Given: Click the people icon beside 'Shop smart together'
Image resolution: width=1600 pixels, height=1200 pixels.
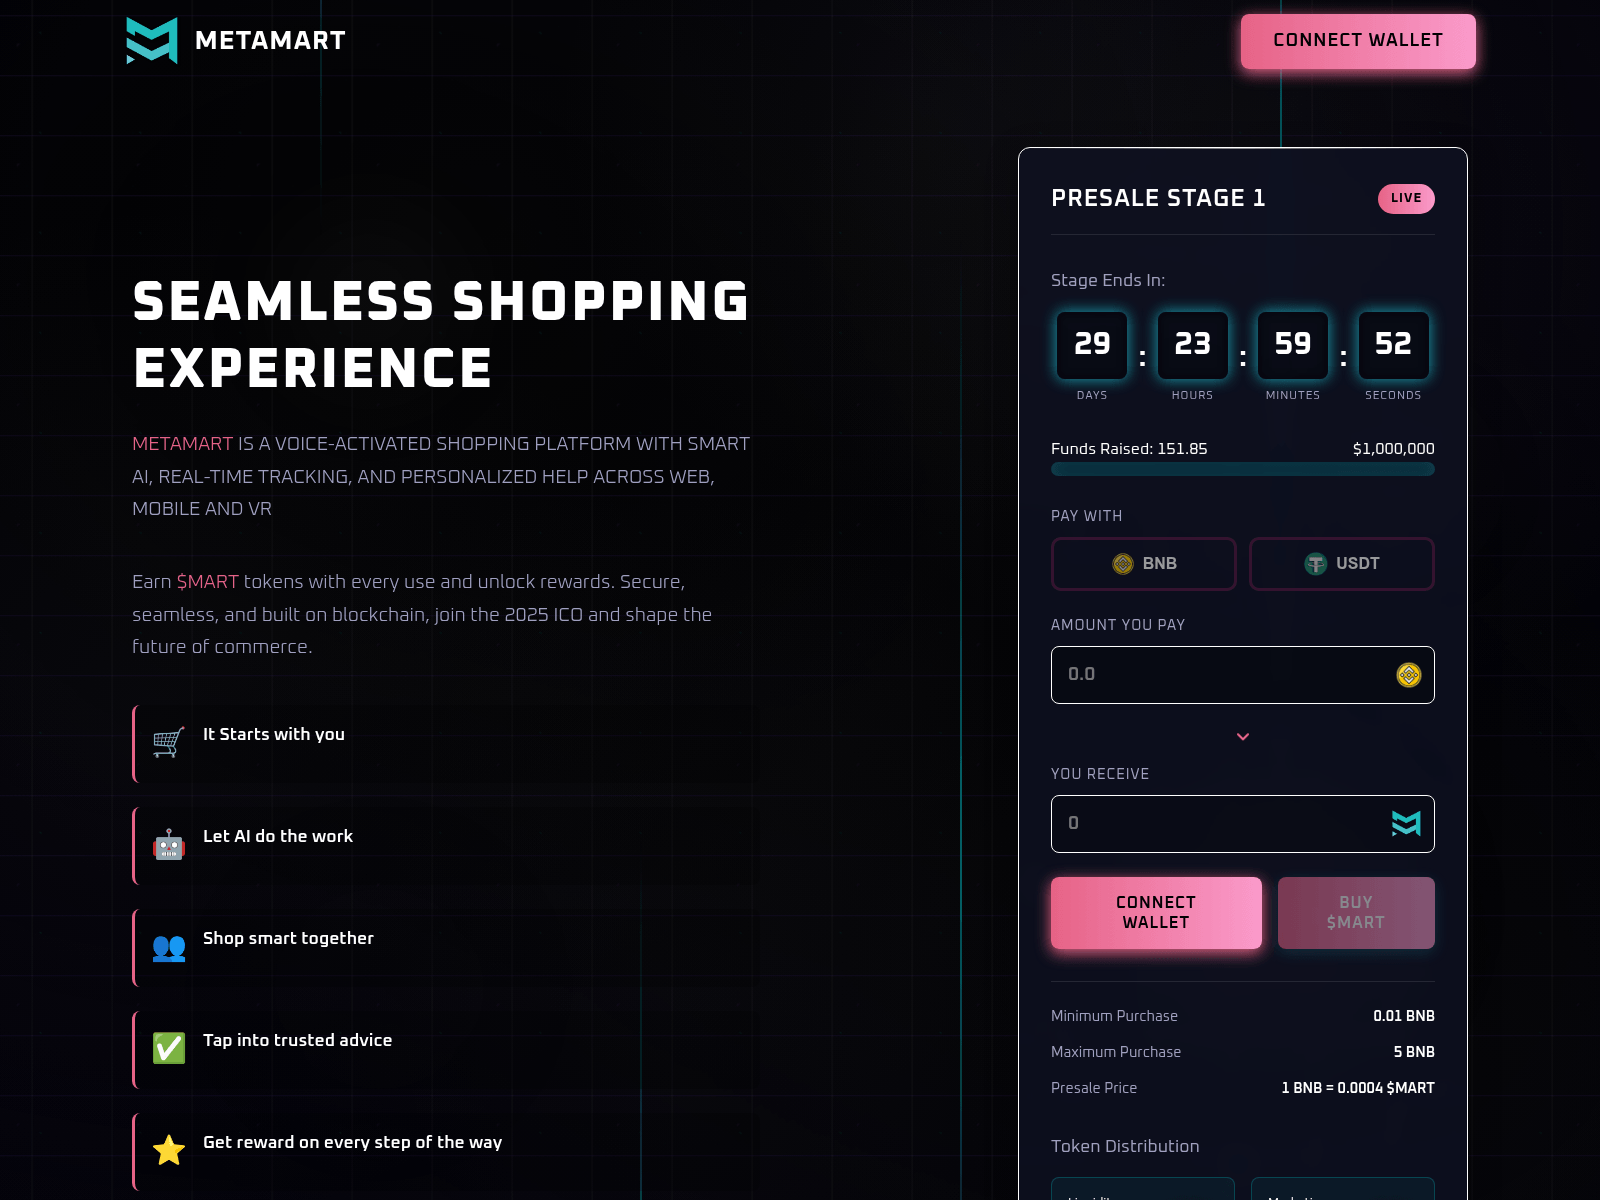Looking at the screenshot, I should [x=168, y=947].
